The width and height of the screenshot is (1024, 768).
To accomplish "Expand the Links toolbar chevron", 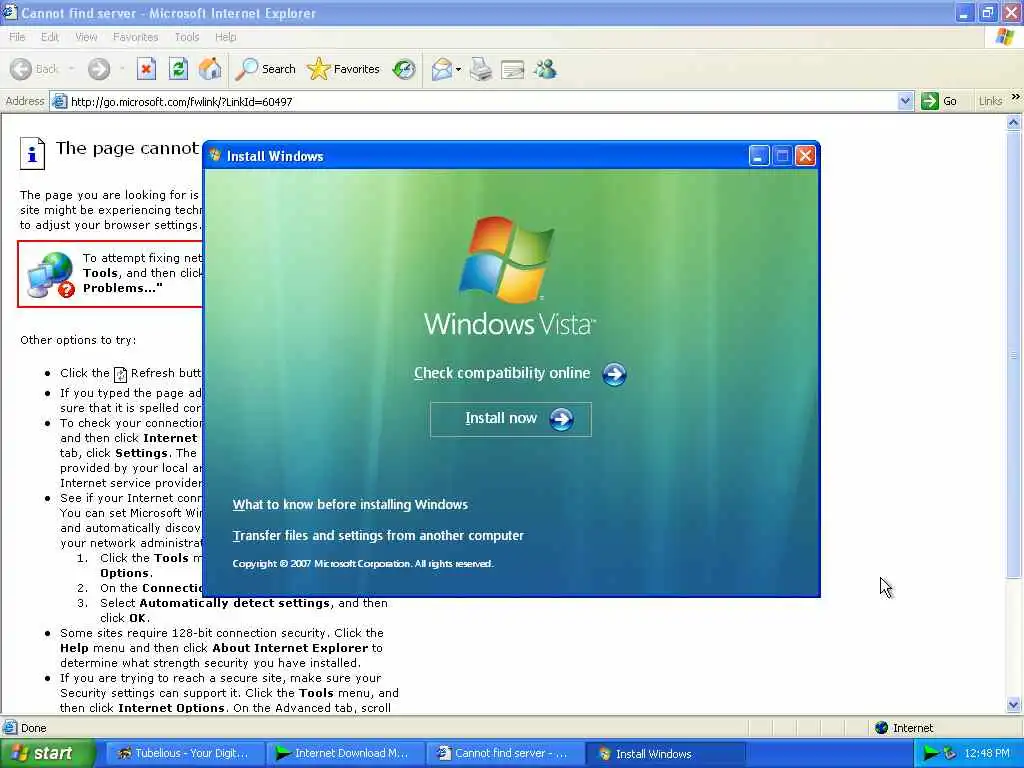I will 1016,97.
